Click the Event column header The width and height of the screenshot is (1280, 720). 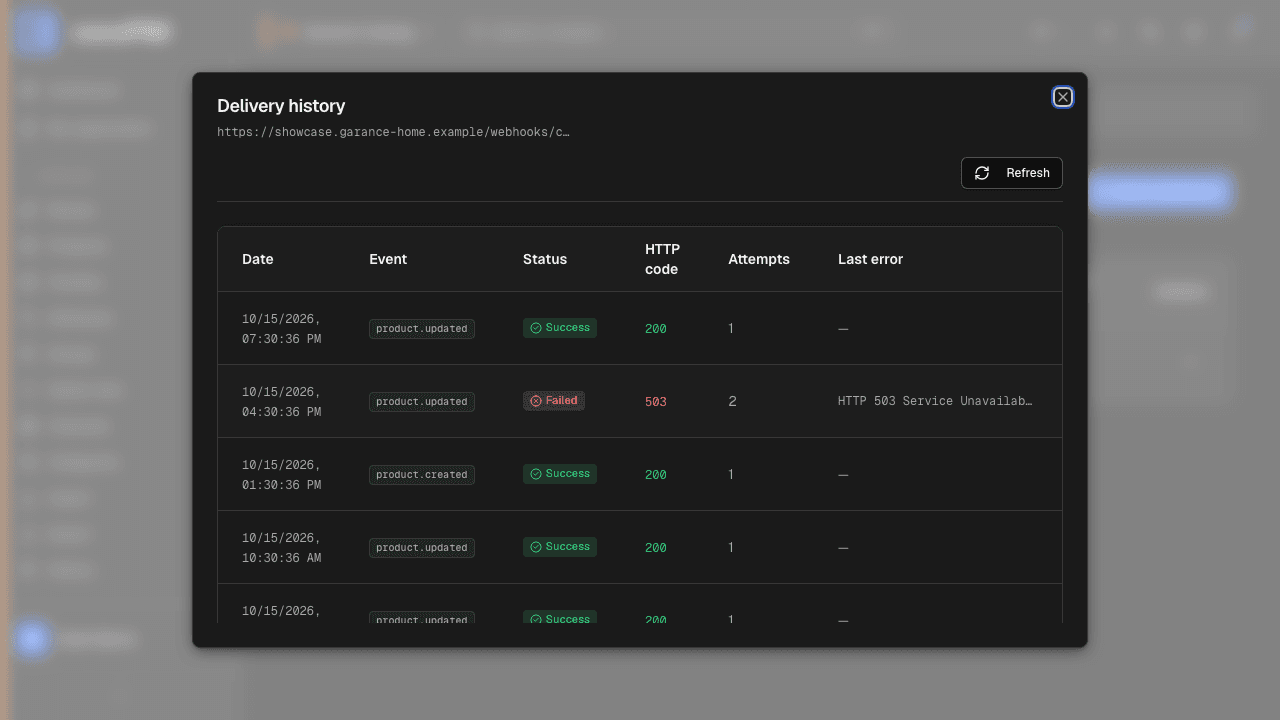pos(388,259)
